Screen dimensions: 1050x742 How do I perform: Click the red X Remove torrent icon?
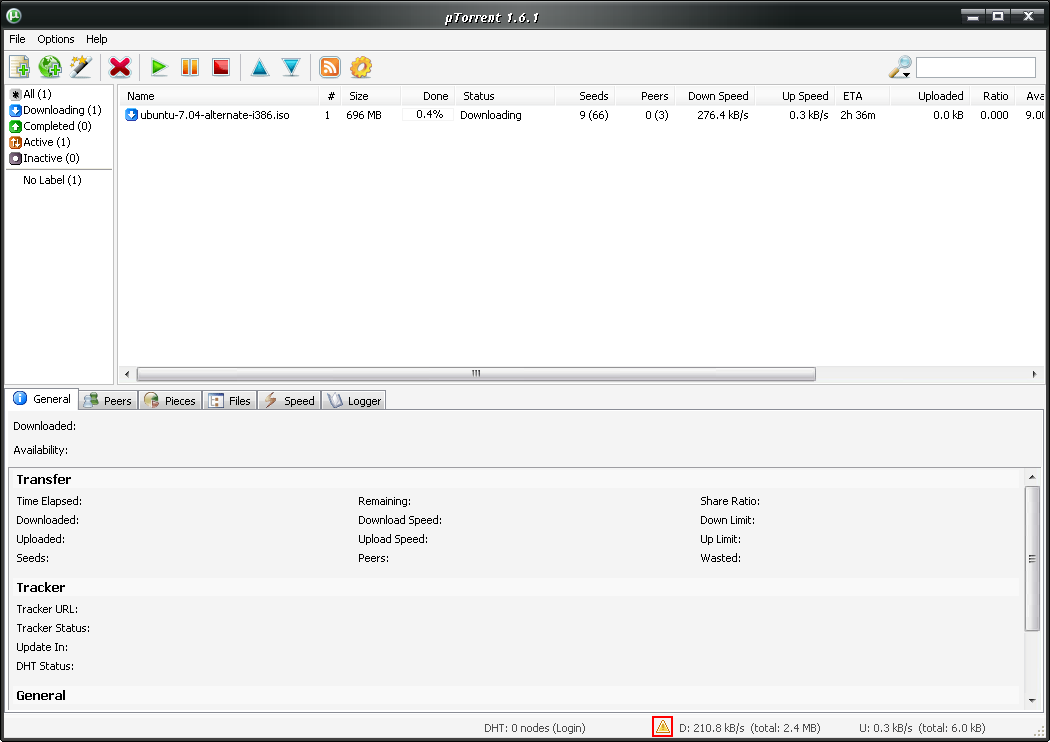tap(120, 67)
